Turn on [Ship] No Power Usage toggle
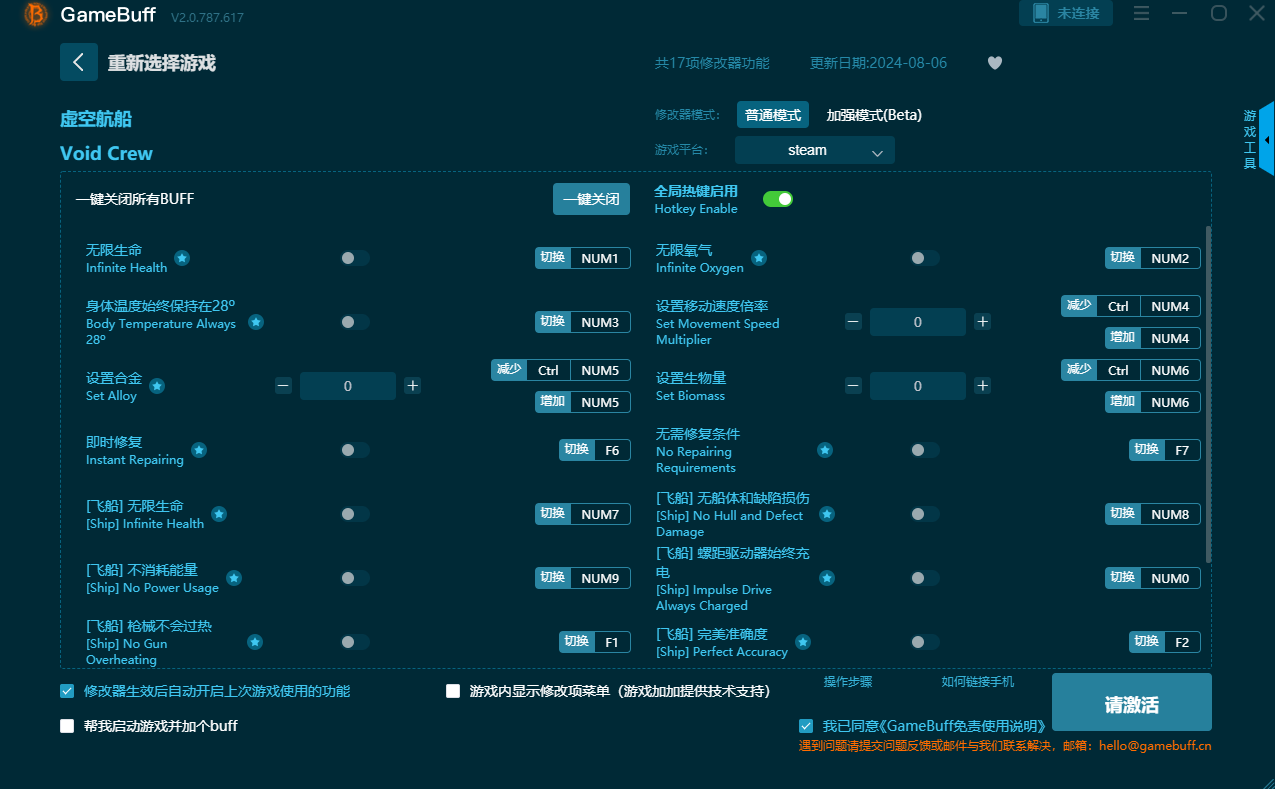The width and height of the screenshot is (1275, 789). click(354, 578)
